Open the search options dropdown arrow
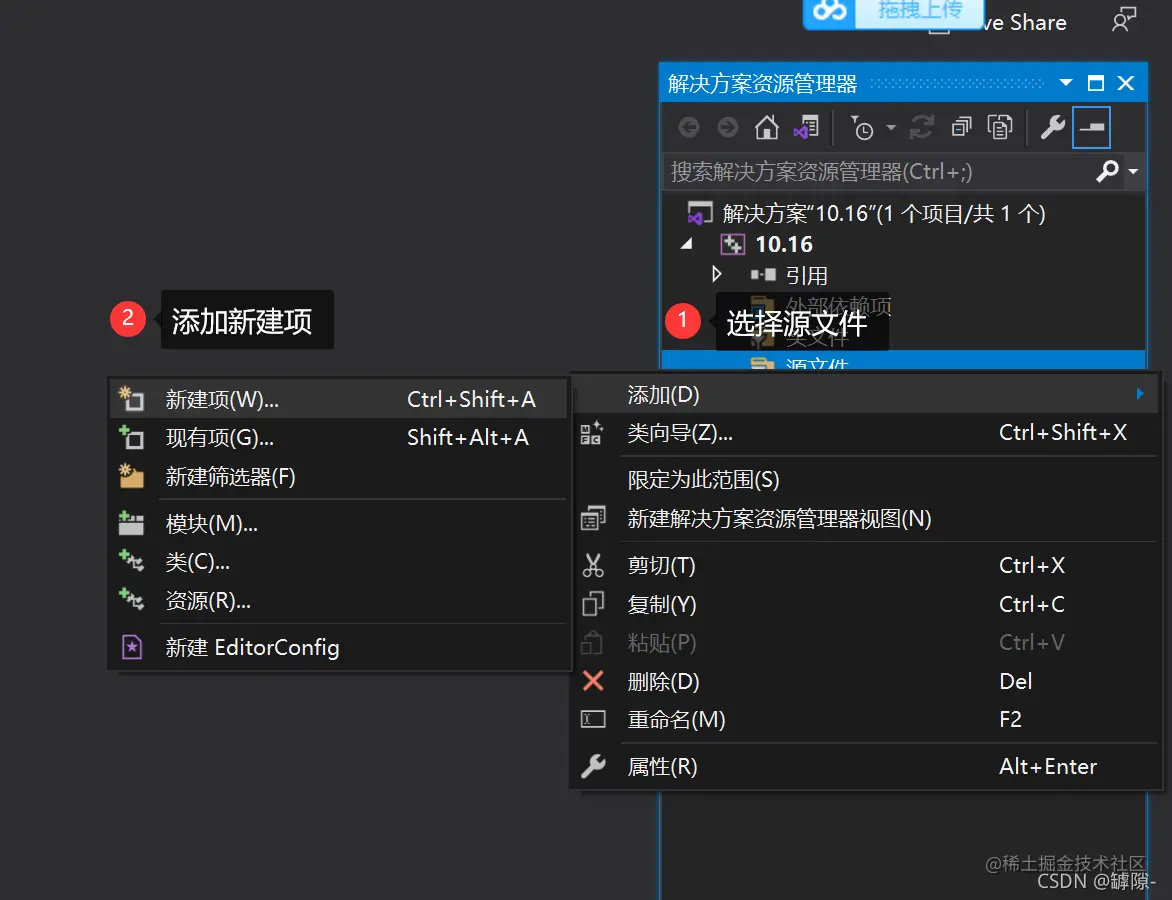This screenshot has height=900, width=1172. pos(1133,171)
